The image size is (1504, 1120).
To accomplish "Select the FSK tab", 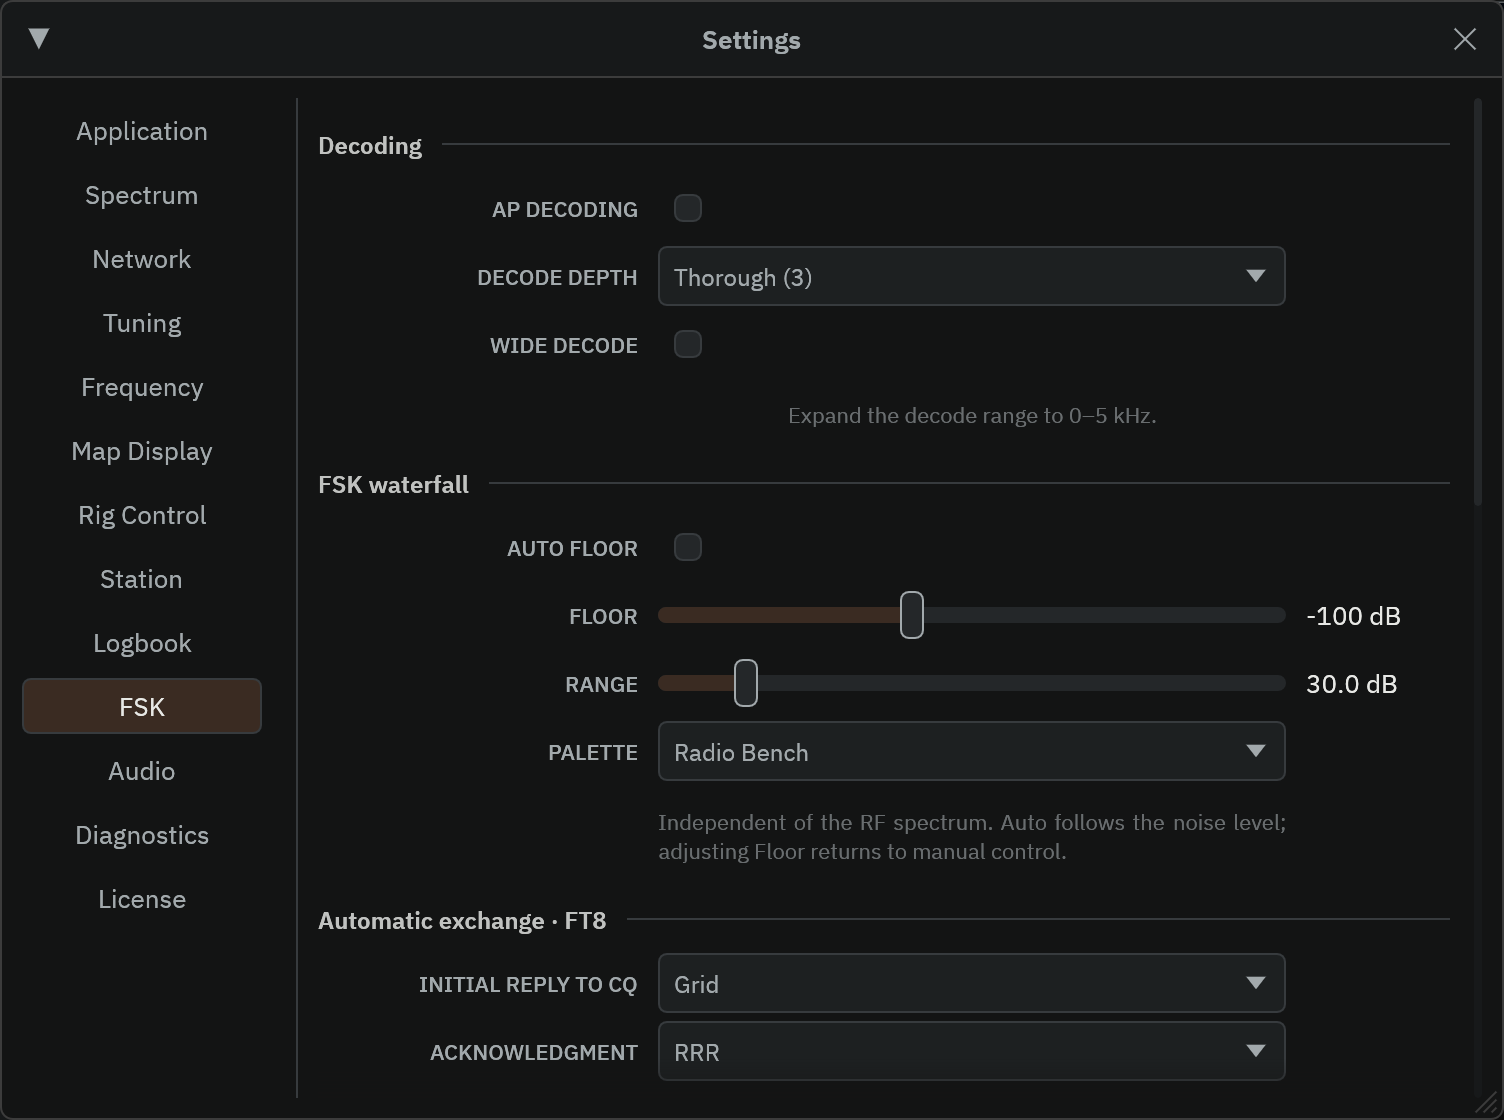I will [142, 707].
